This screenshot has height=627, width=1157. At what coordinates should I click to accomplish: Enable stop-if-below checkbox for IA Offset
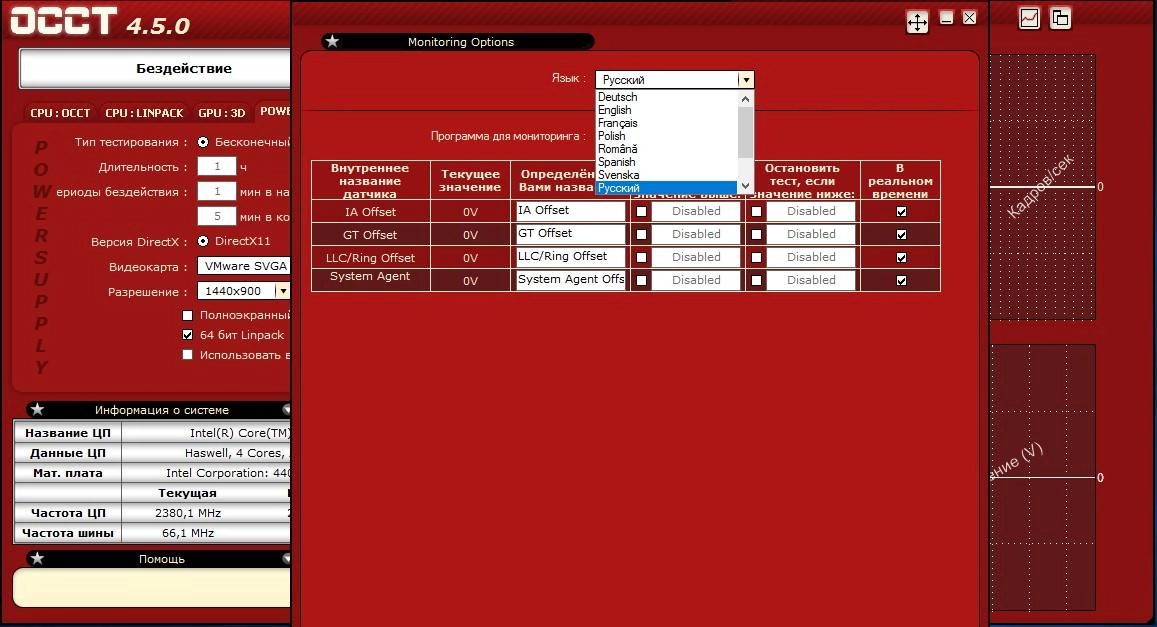pyautogui.click(x=756, y=212)
